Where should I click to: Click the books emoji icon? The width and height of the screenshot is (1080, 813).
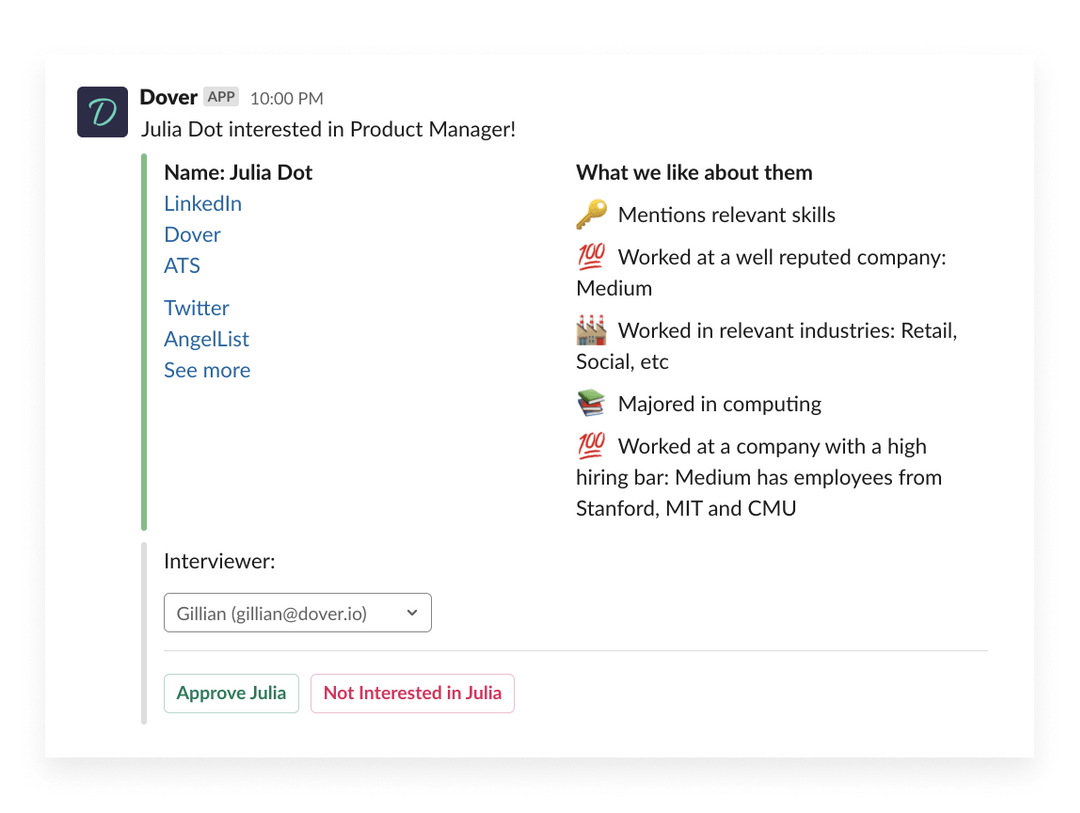(x=591, y=404)
